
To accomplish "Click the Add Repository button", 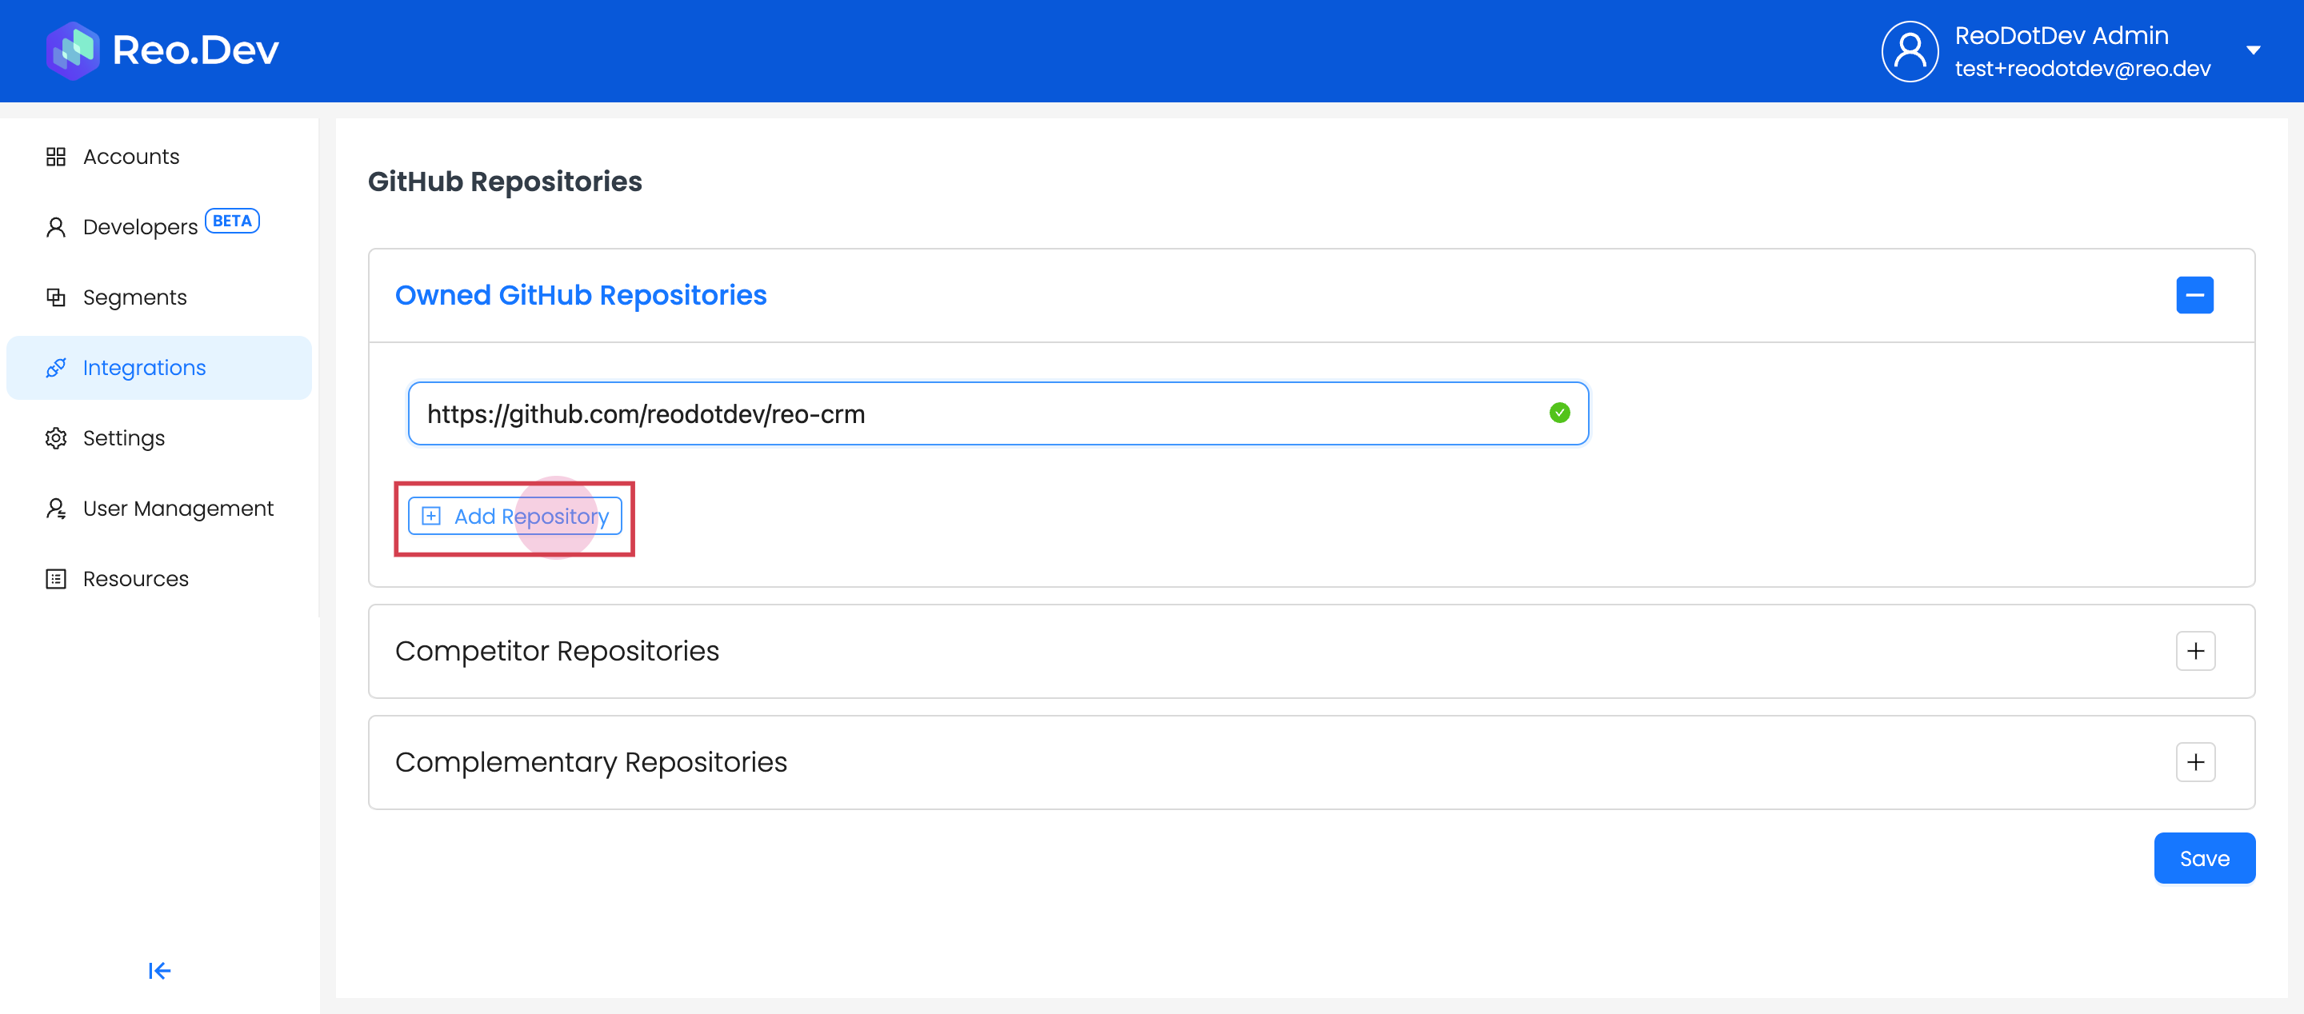I will (515, 516).
